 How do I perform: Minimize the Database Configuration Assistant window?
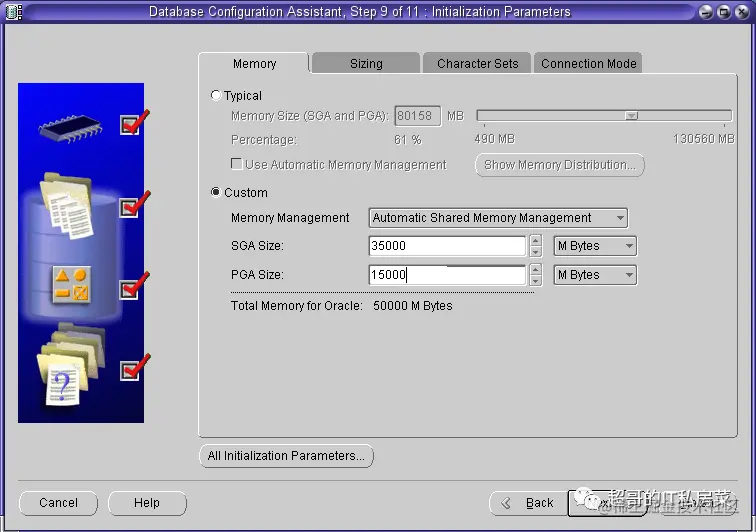(x=706, y=12)
